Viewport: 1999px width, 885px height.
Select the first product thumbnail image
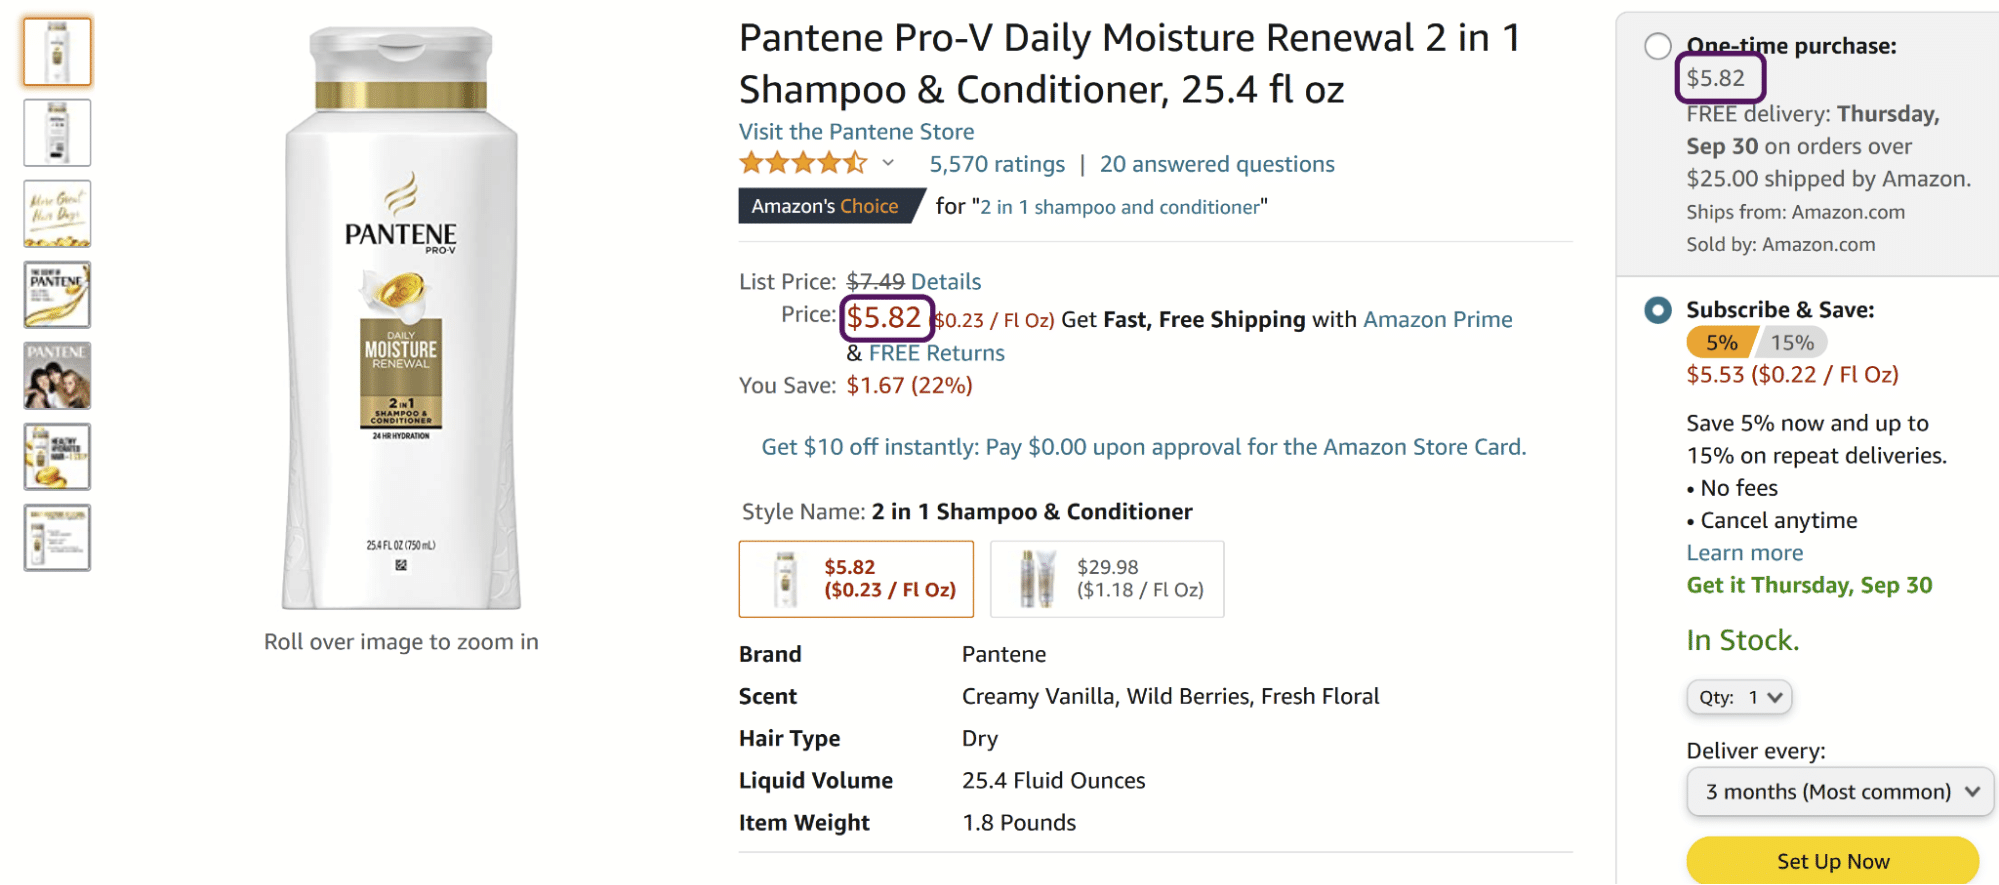click(57, 51)
